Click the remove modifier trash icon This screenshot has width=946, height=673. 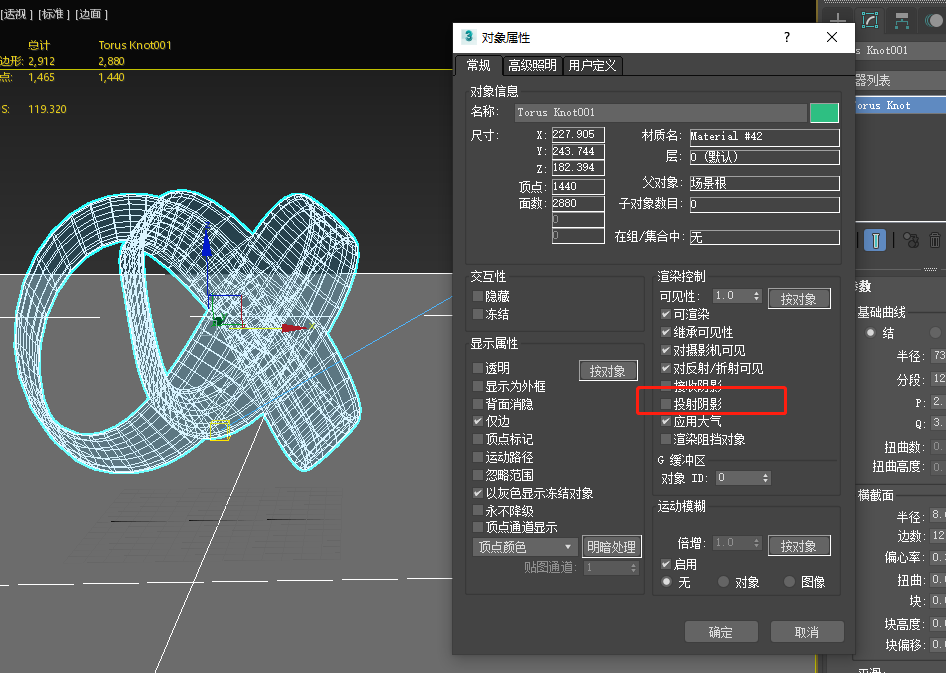tap(933, 240)
